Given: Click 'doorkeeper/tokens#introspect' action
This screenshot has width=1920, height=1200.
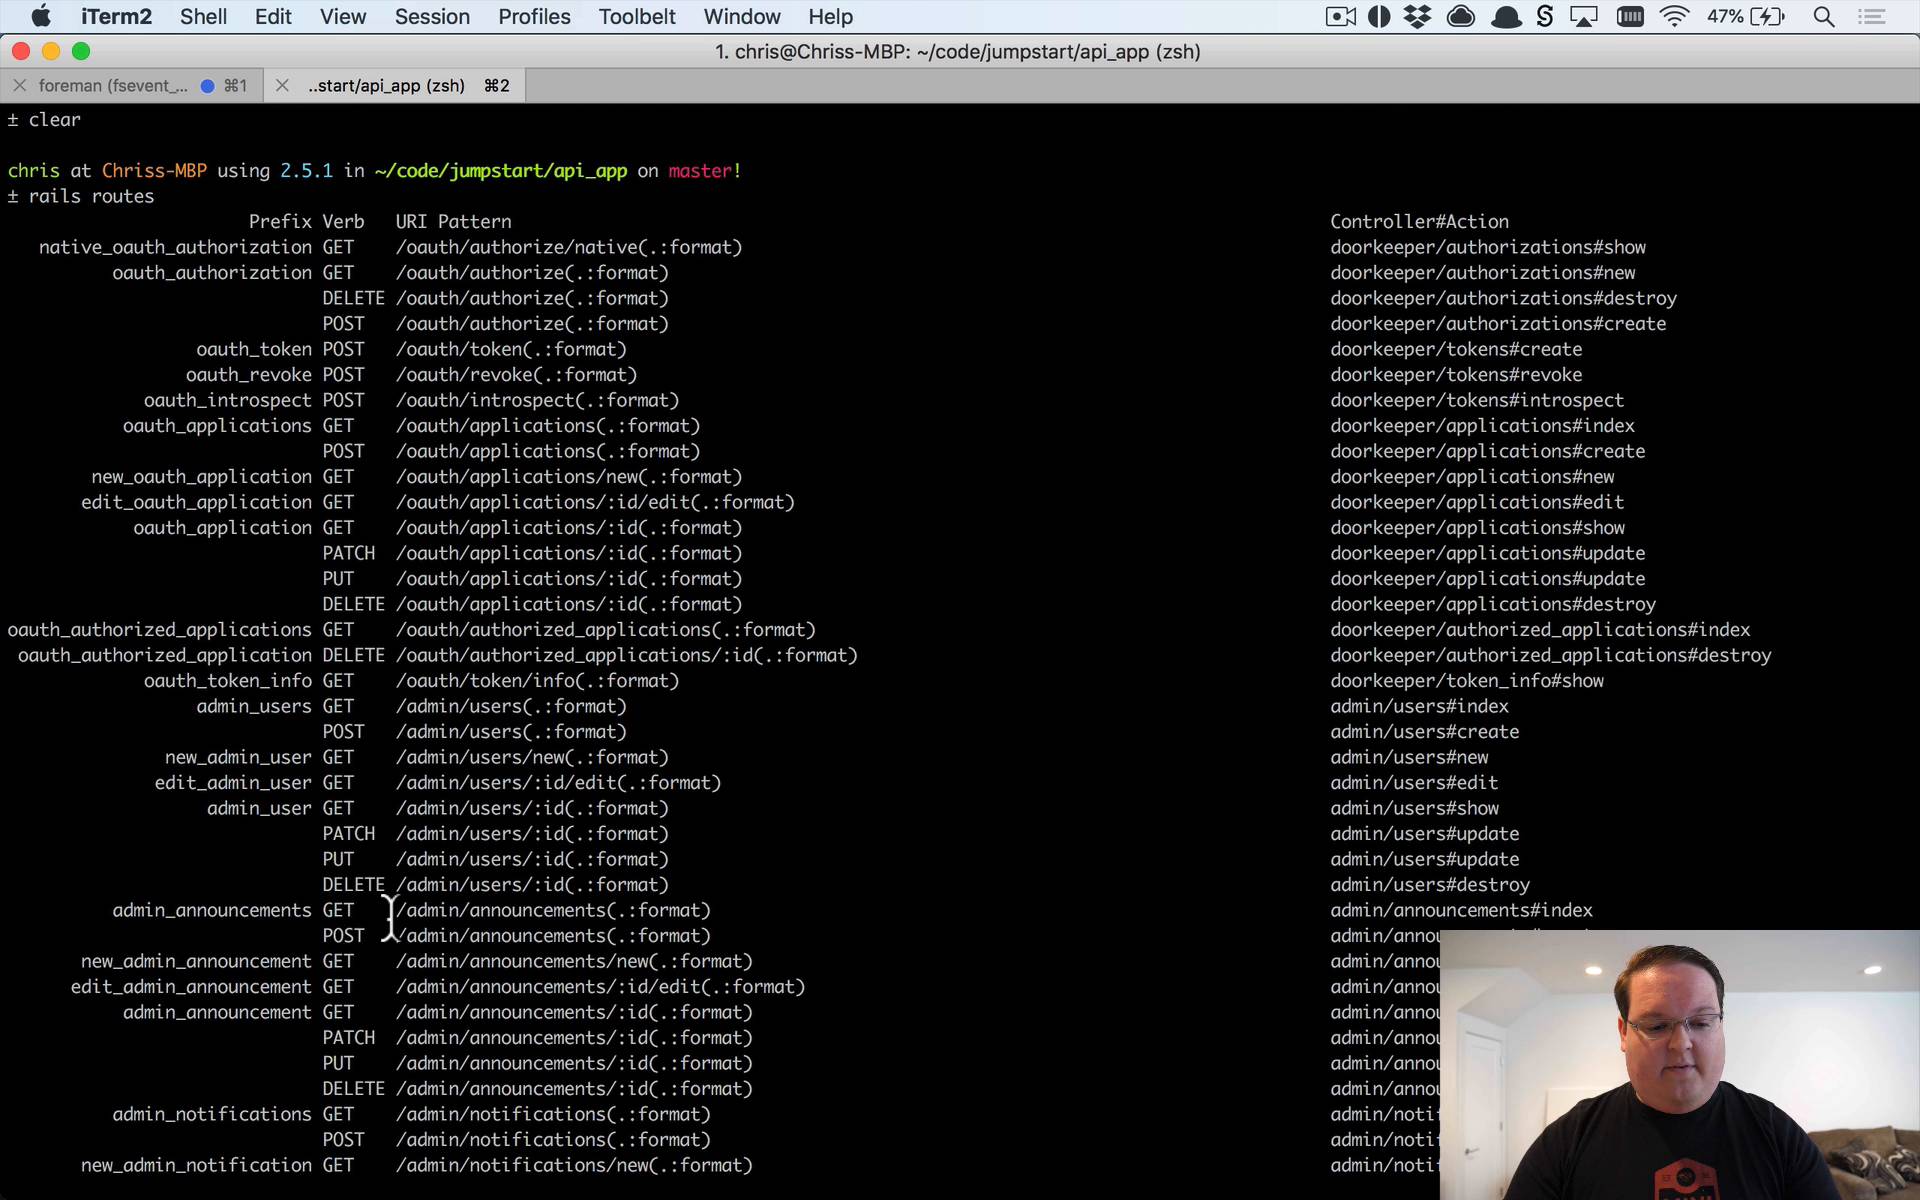Looking at the screenshot, I should click(x=1477, y=400).
